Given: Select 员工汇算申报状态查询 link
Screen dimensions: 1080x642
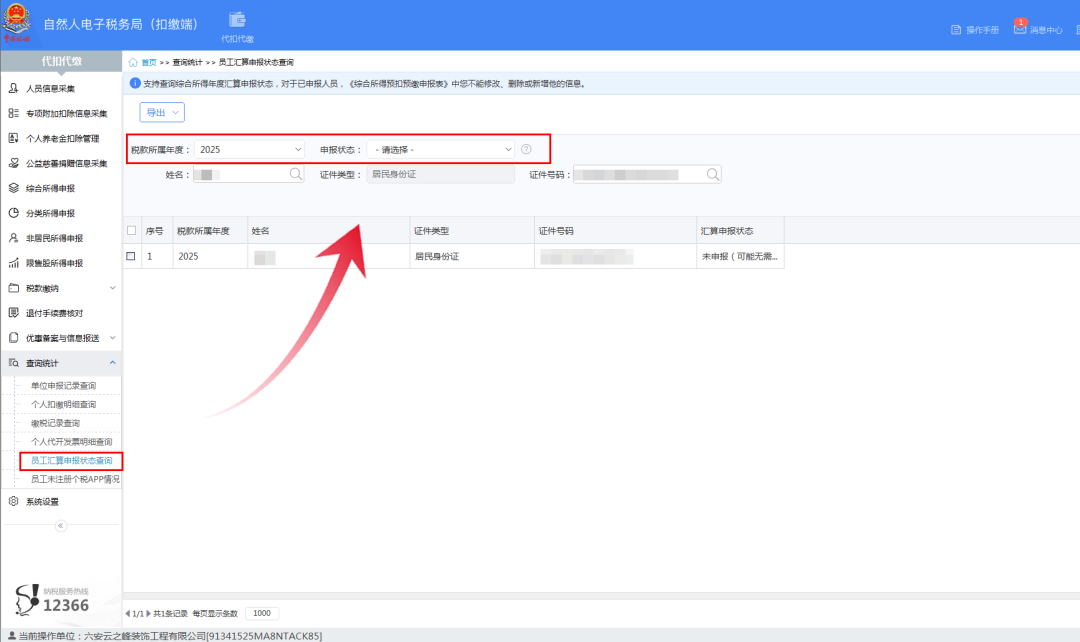Looking at the screenshot, I should coord(72,461).
